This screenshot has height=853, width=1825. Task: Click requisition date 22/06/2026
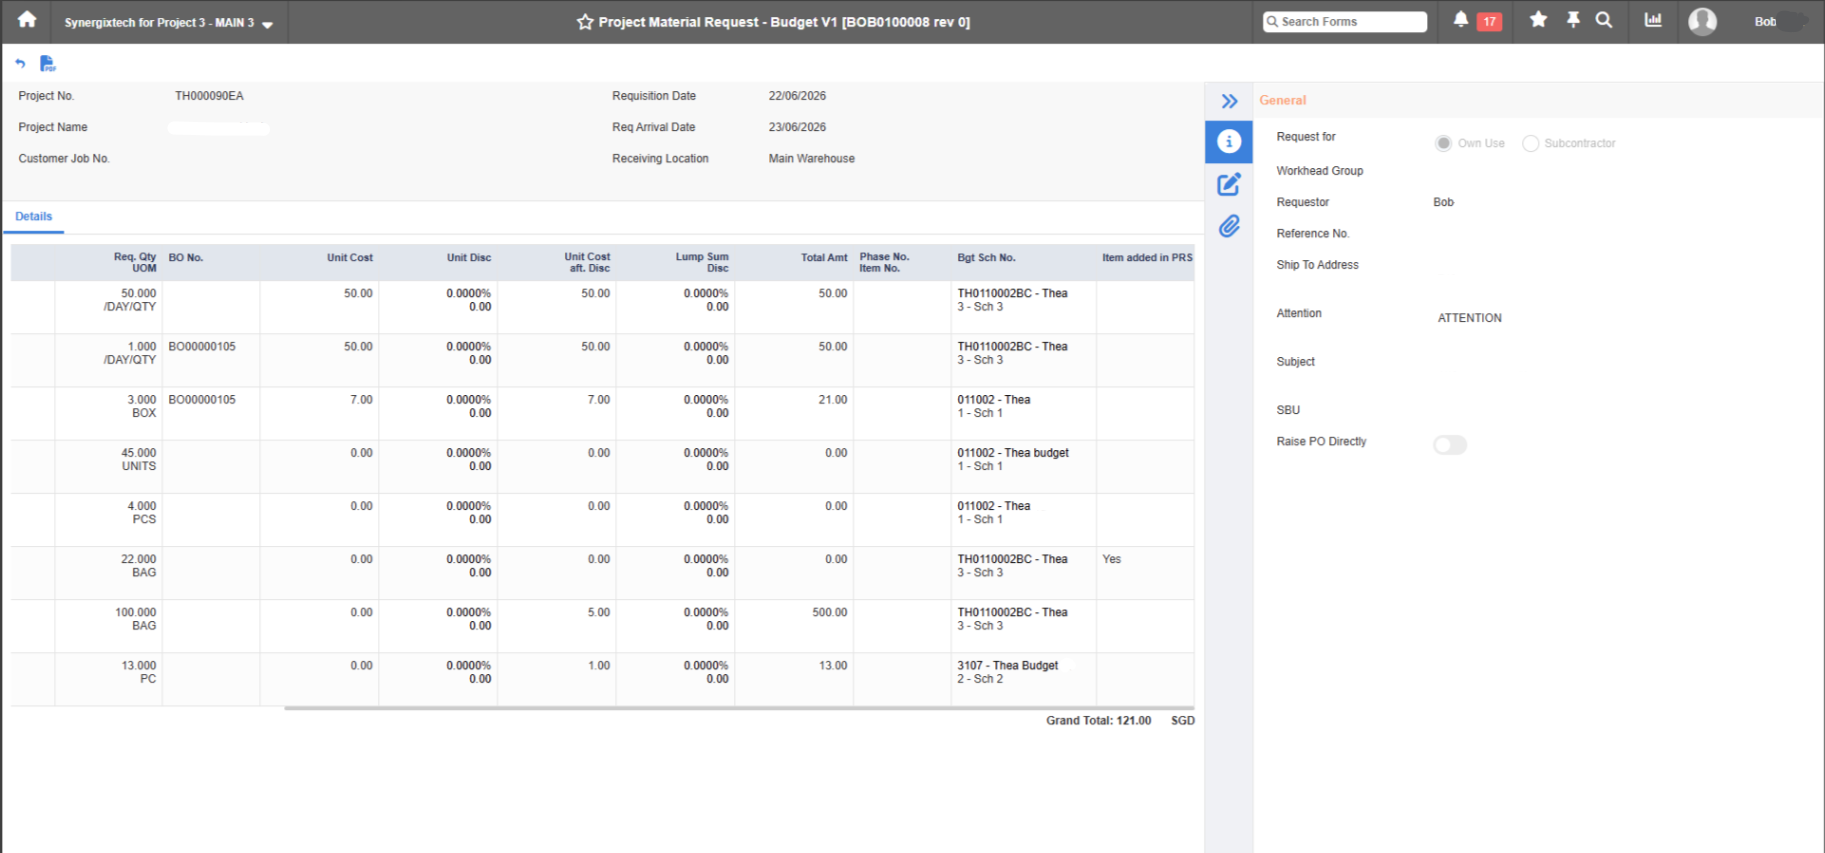pyautogui.click(x=797, y=96)
